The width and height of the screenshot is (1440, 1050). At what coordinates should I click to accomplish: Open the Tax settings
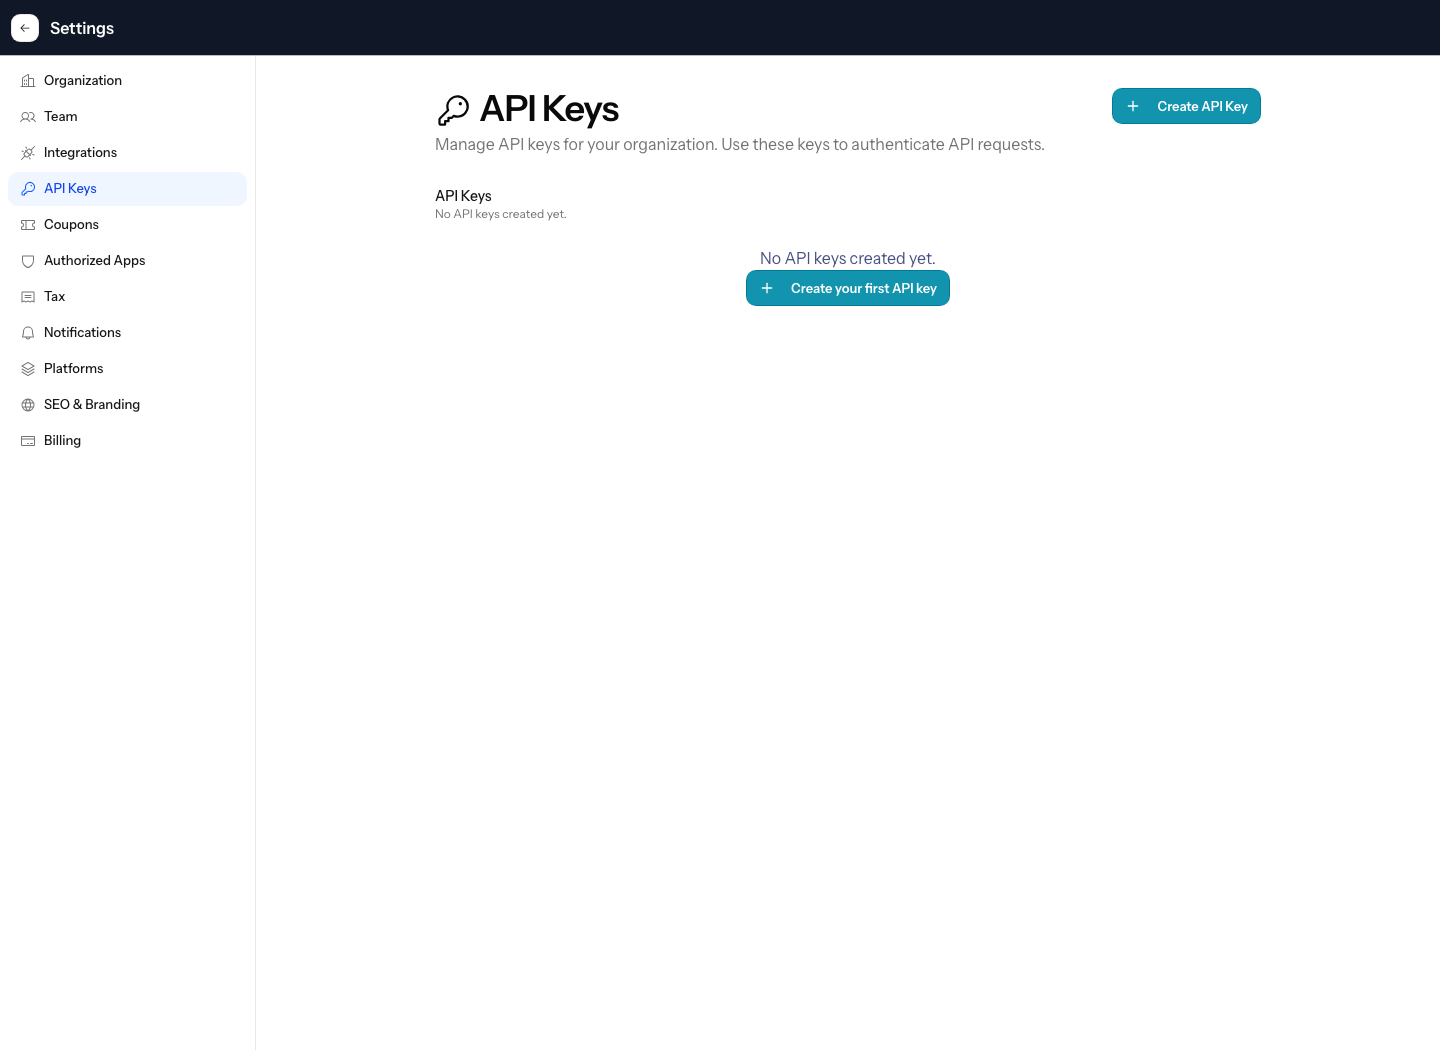point(127,297)
